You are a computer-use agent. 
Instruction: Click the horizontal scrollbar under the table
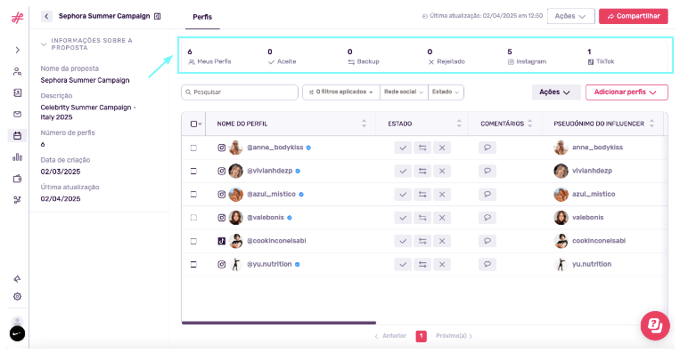279,323
